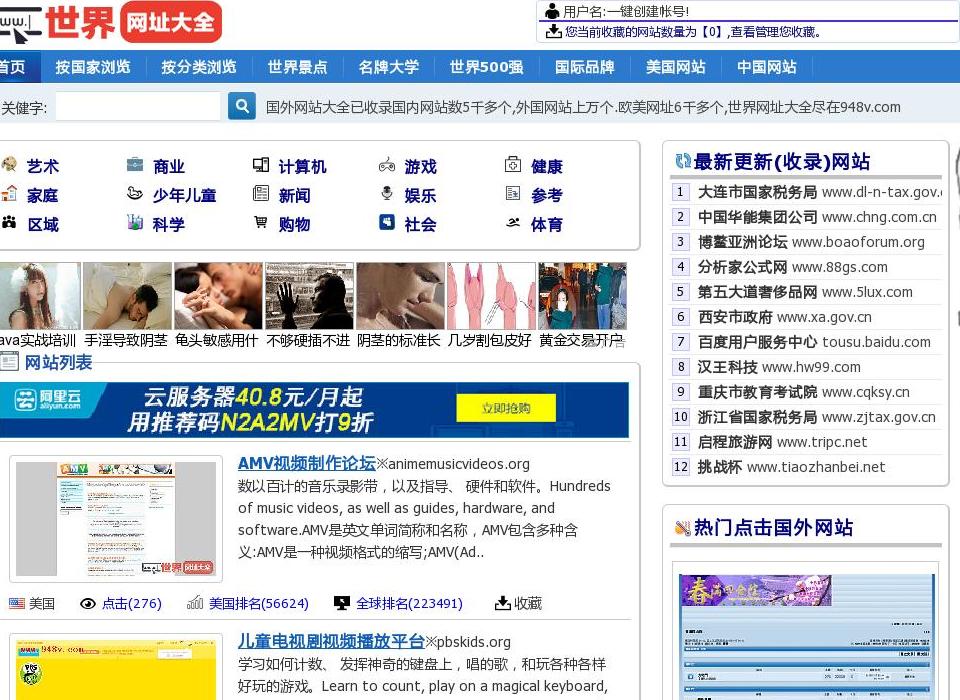The image size is (960, 700).
Task: Open the 查看管理您收藏 link
Action: pyautogui.click(x=775, y=32)
